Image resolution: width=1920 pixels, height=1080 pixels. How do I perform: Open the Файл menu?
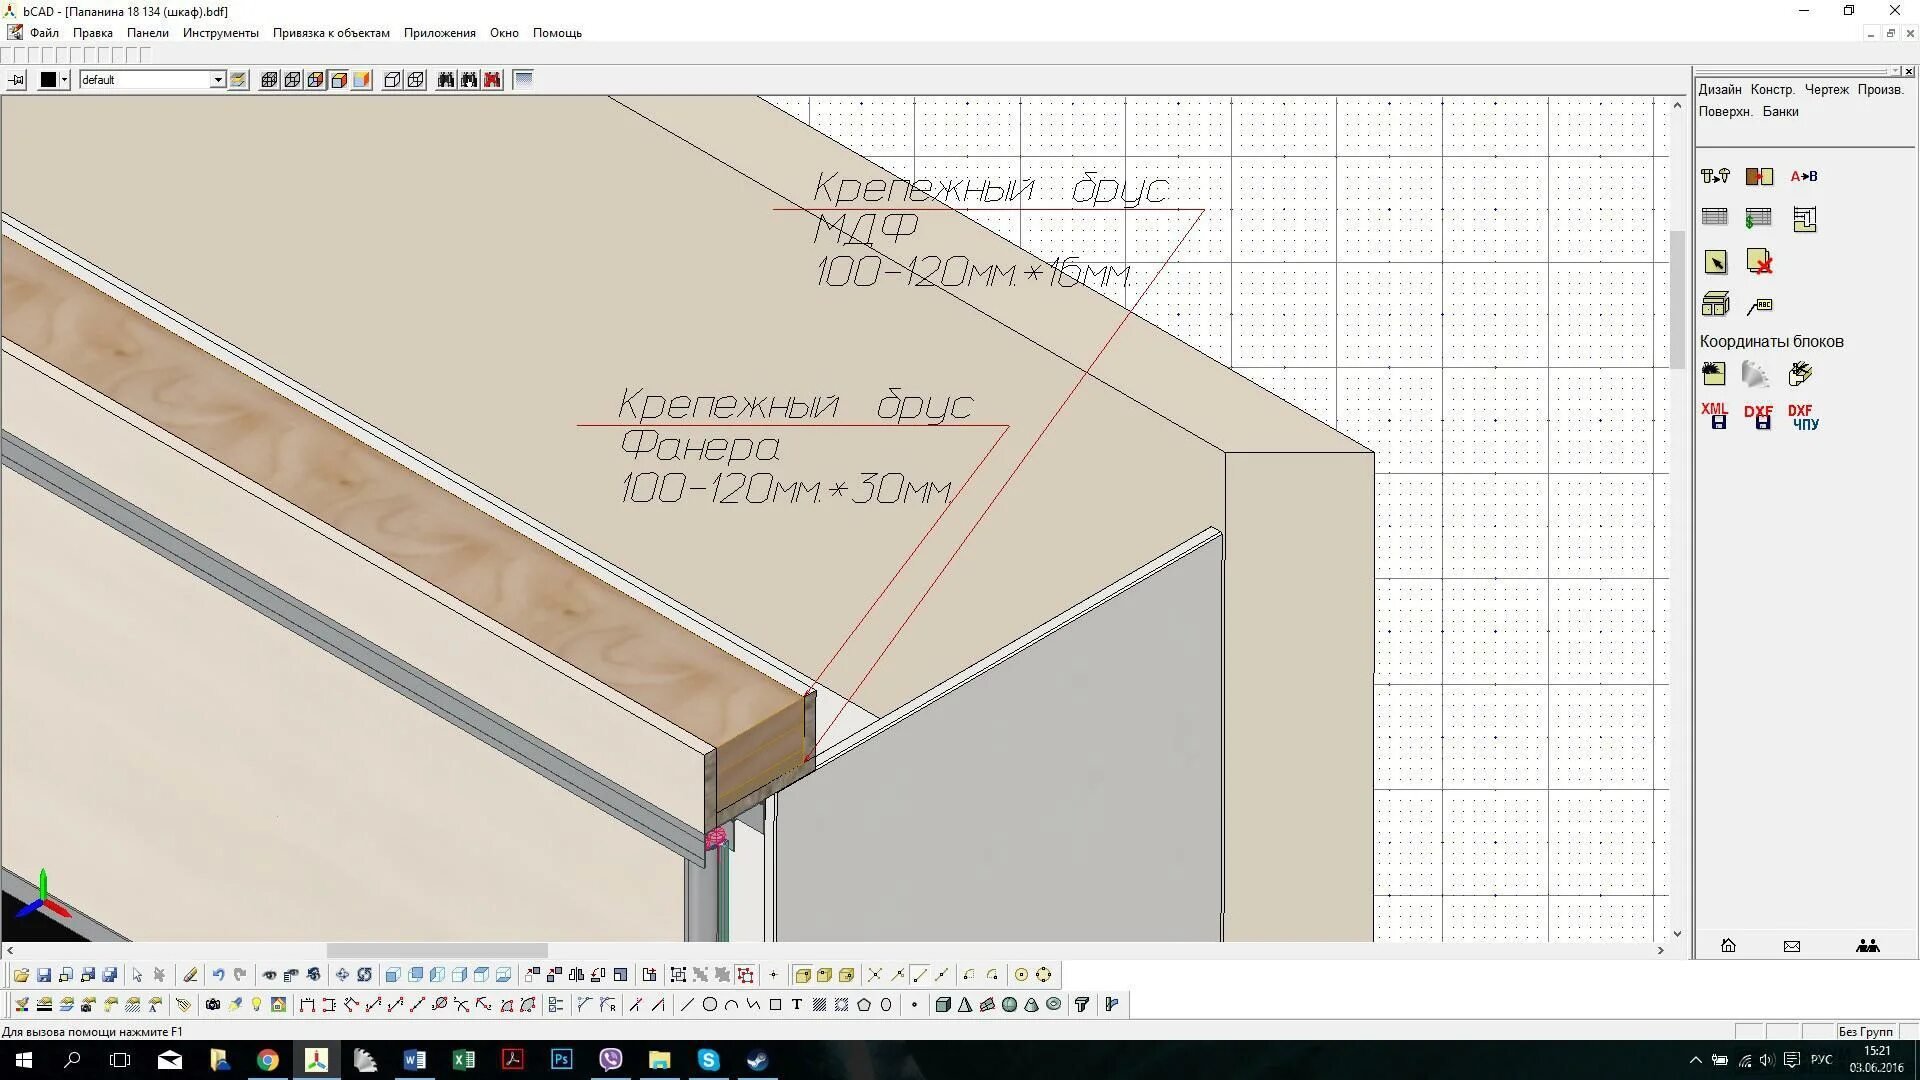pos(44,33)
